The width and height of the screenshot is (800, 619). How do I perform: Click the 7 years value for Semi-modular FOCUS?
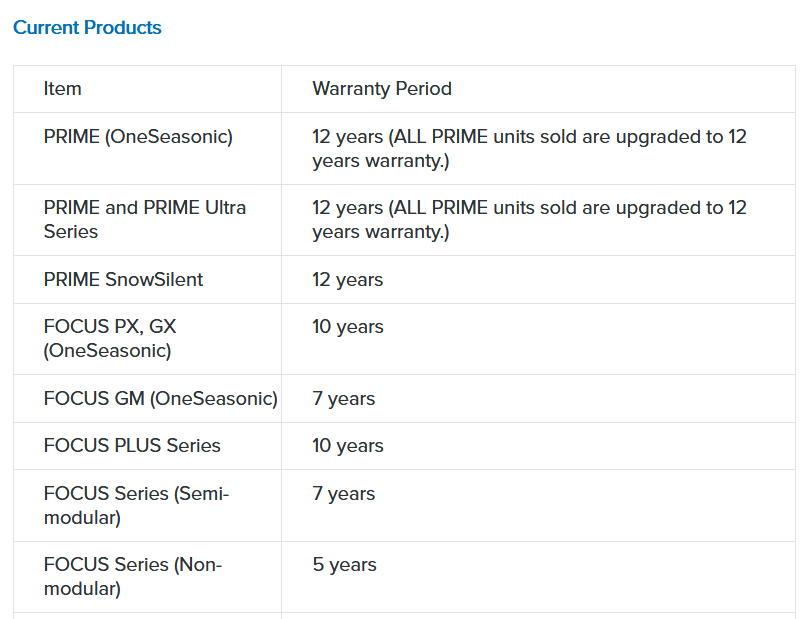tap(343, 494)
